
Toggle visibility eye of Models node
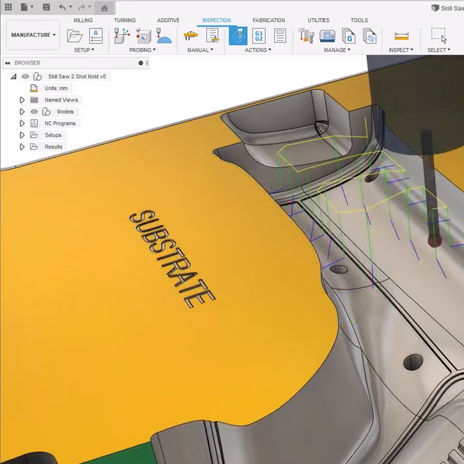(34, 112)
